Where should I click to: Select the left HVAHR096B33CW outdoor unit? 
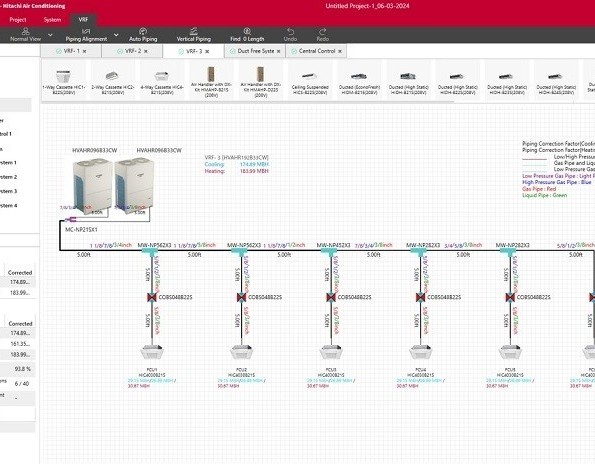pos(93,185)
